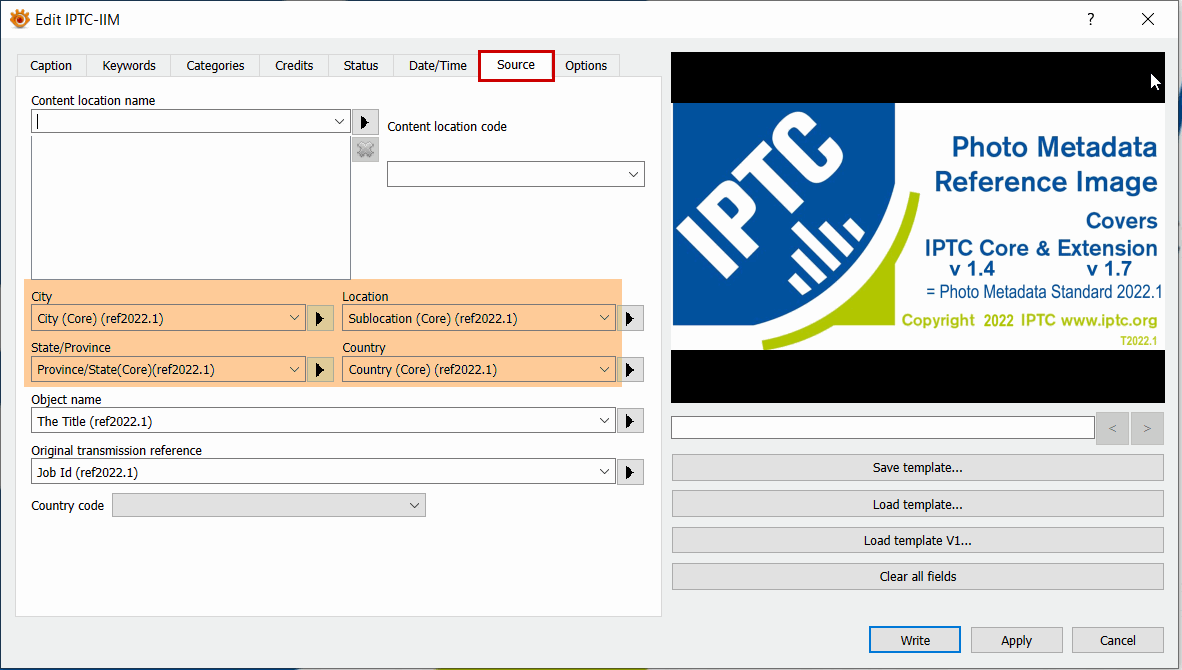Click the IPTC reference image preview
This screenshot has height=670, width=1182.
pos(917,227)
